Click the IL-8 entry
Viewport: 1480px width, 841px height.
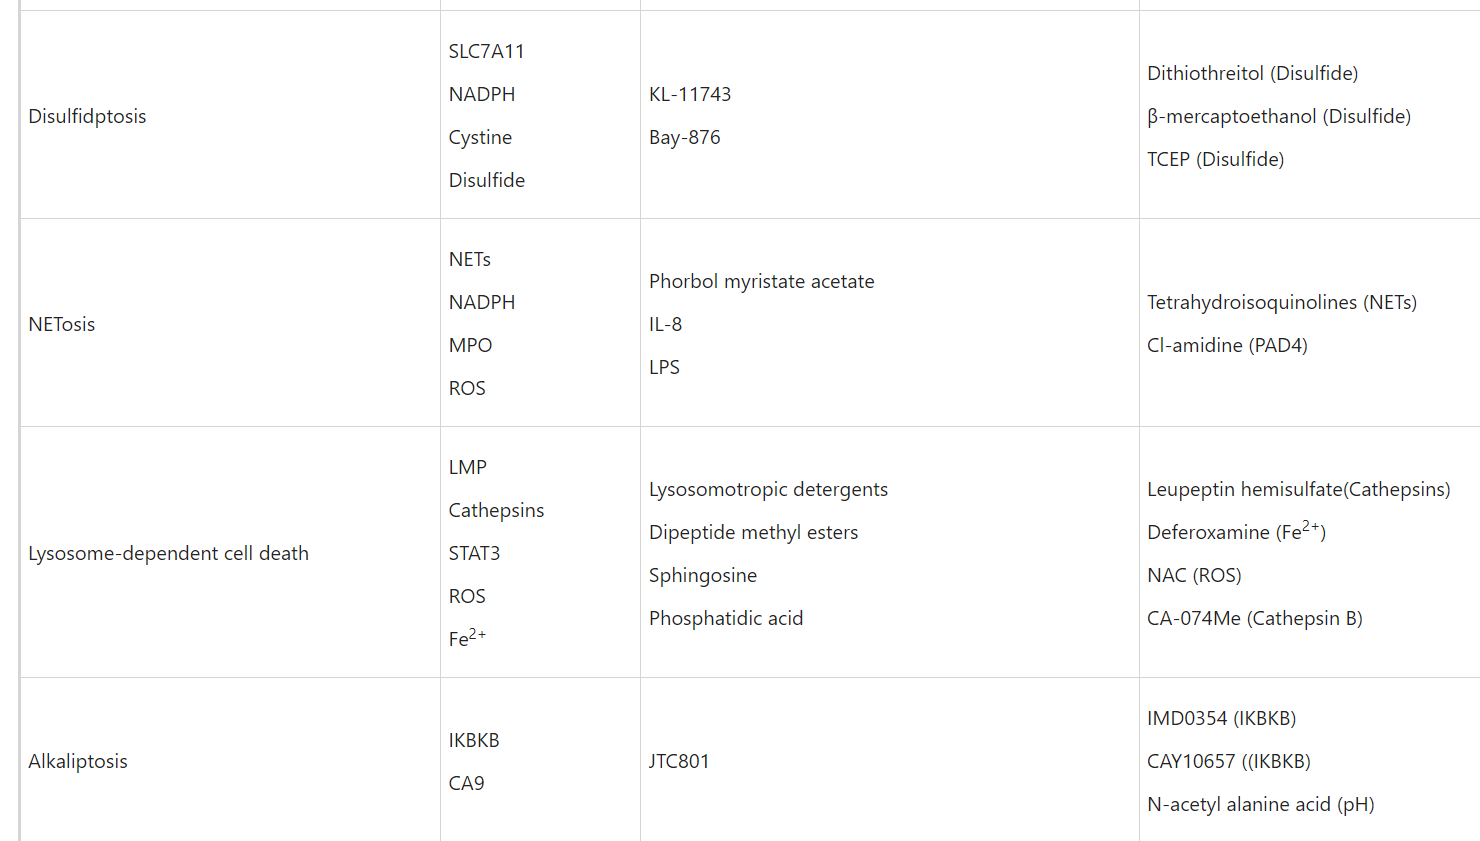point(665,324)
